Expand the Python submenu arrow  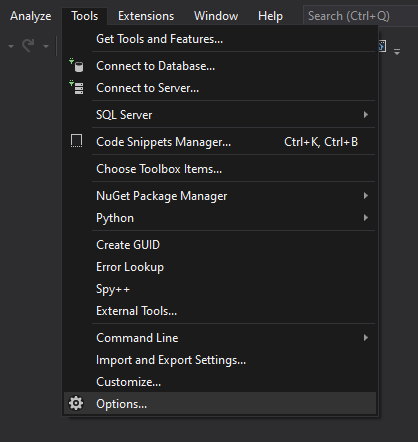click(x=366, y=218)
